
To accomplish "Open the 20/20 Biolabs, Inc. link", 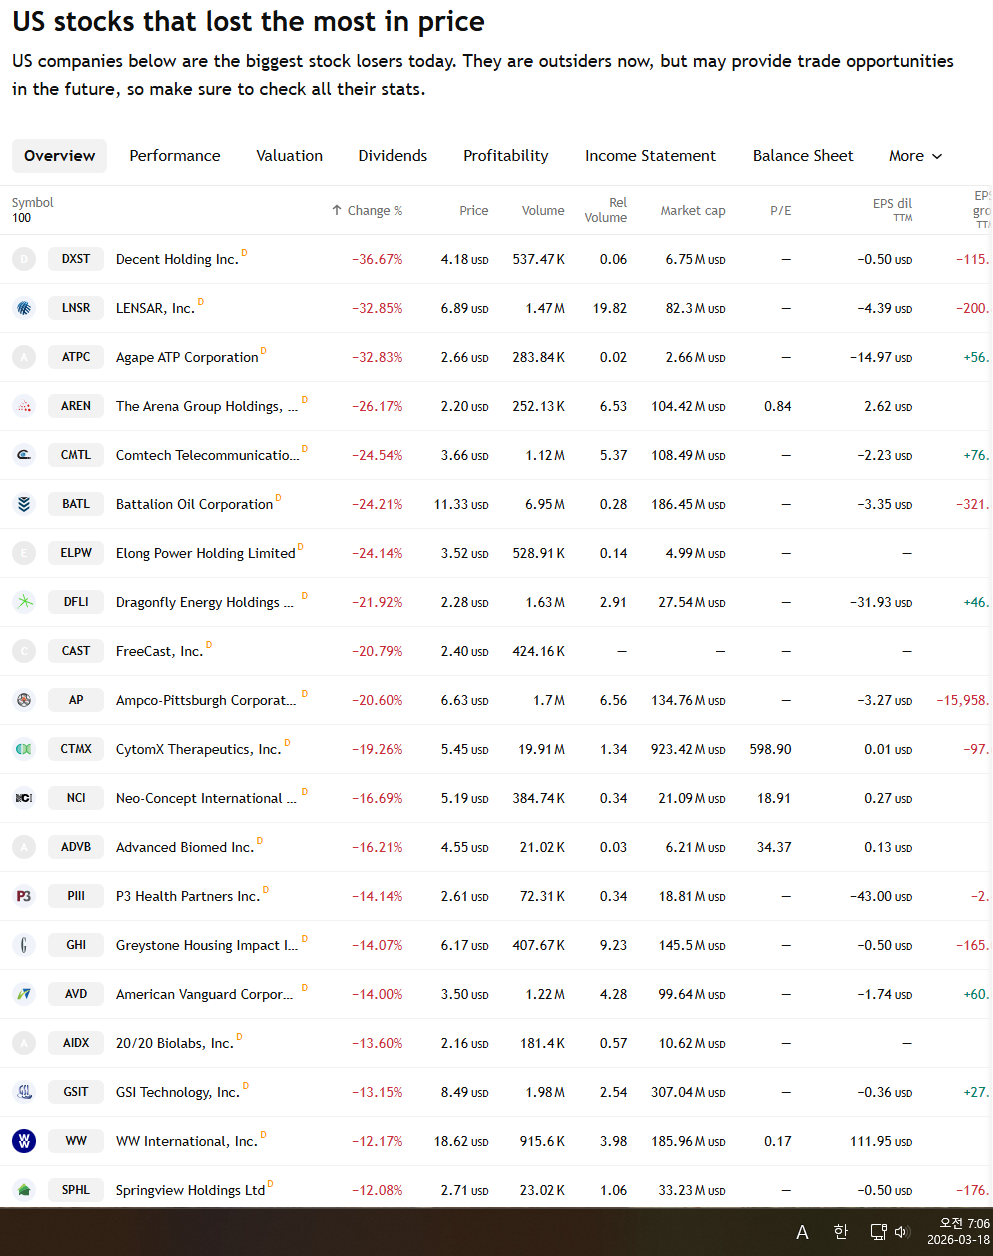I will 175,1043.
